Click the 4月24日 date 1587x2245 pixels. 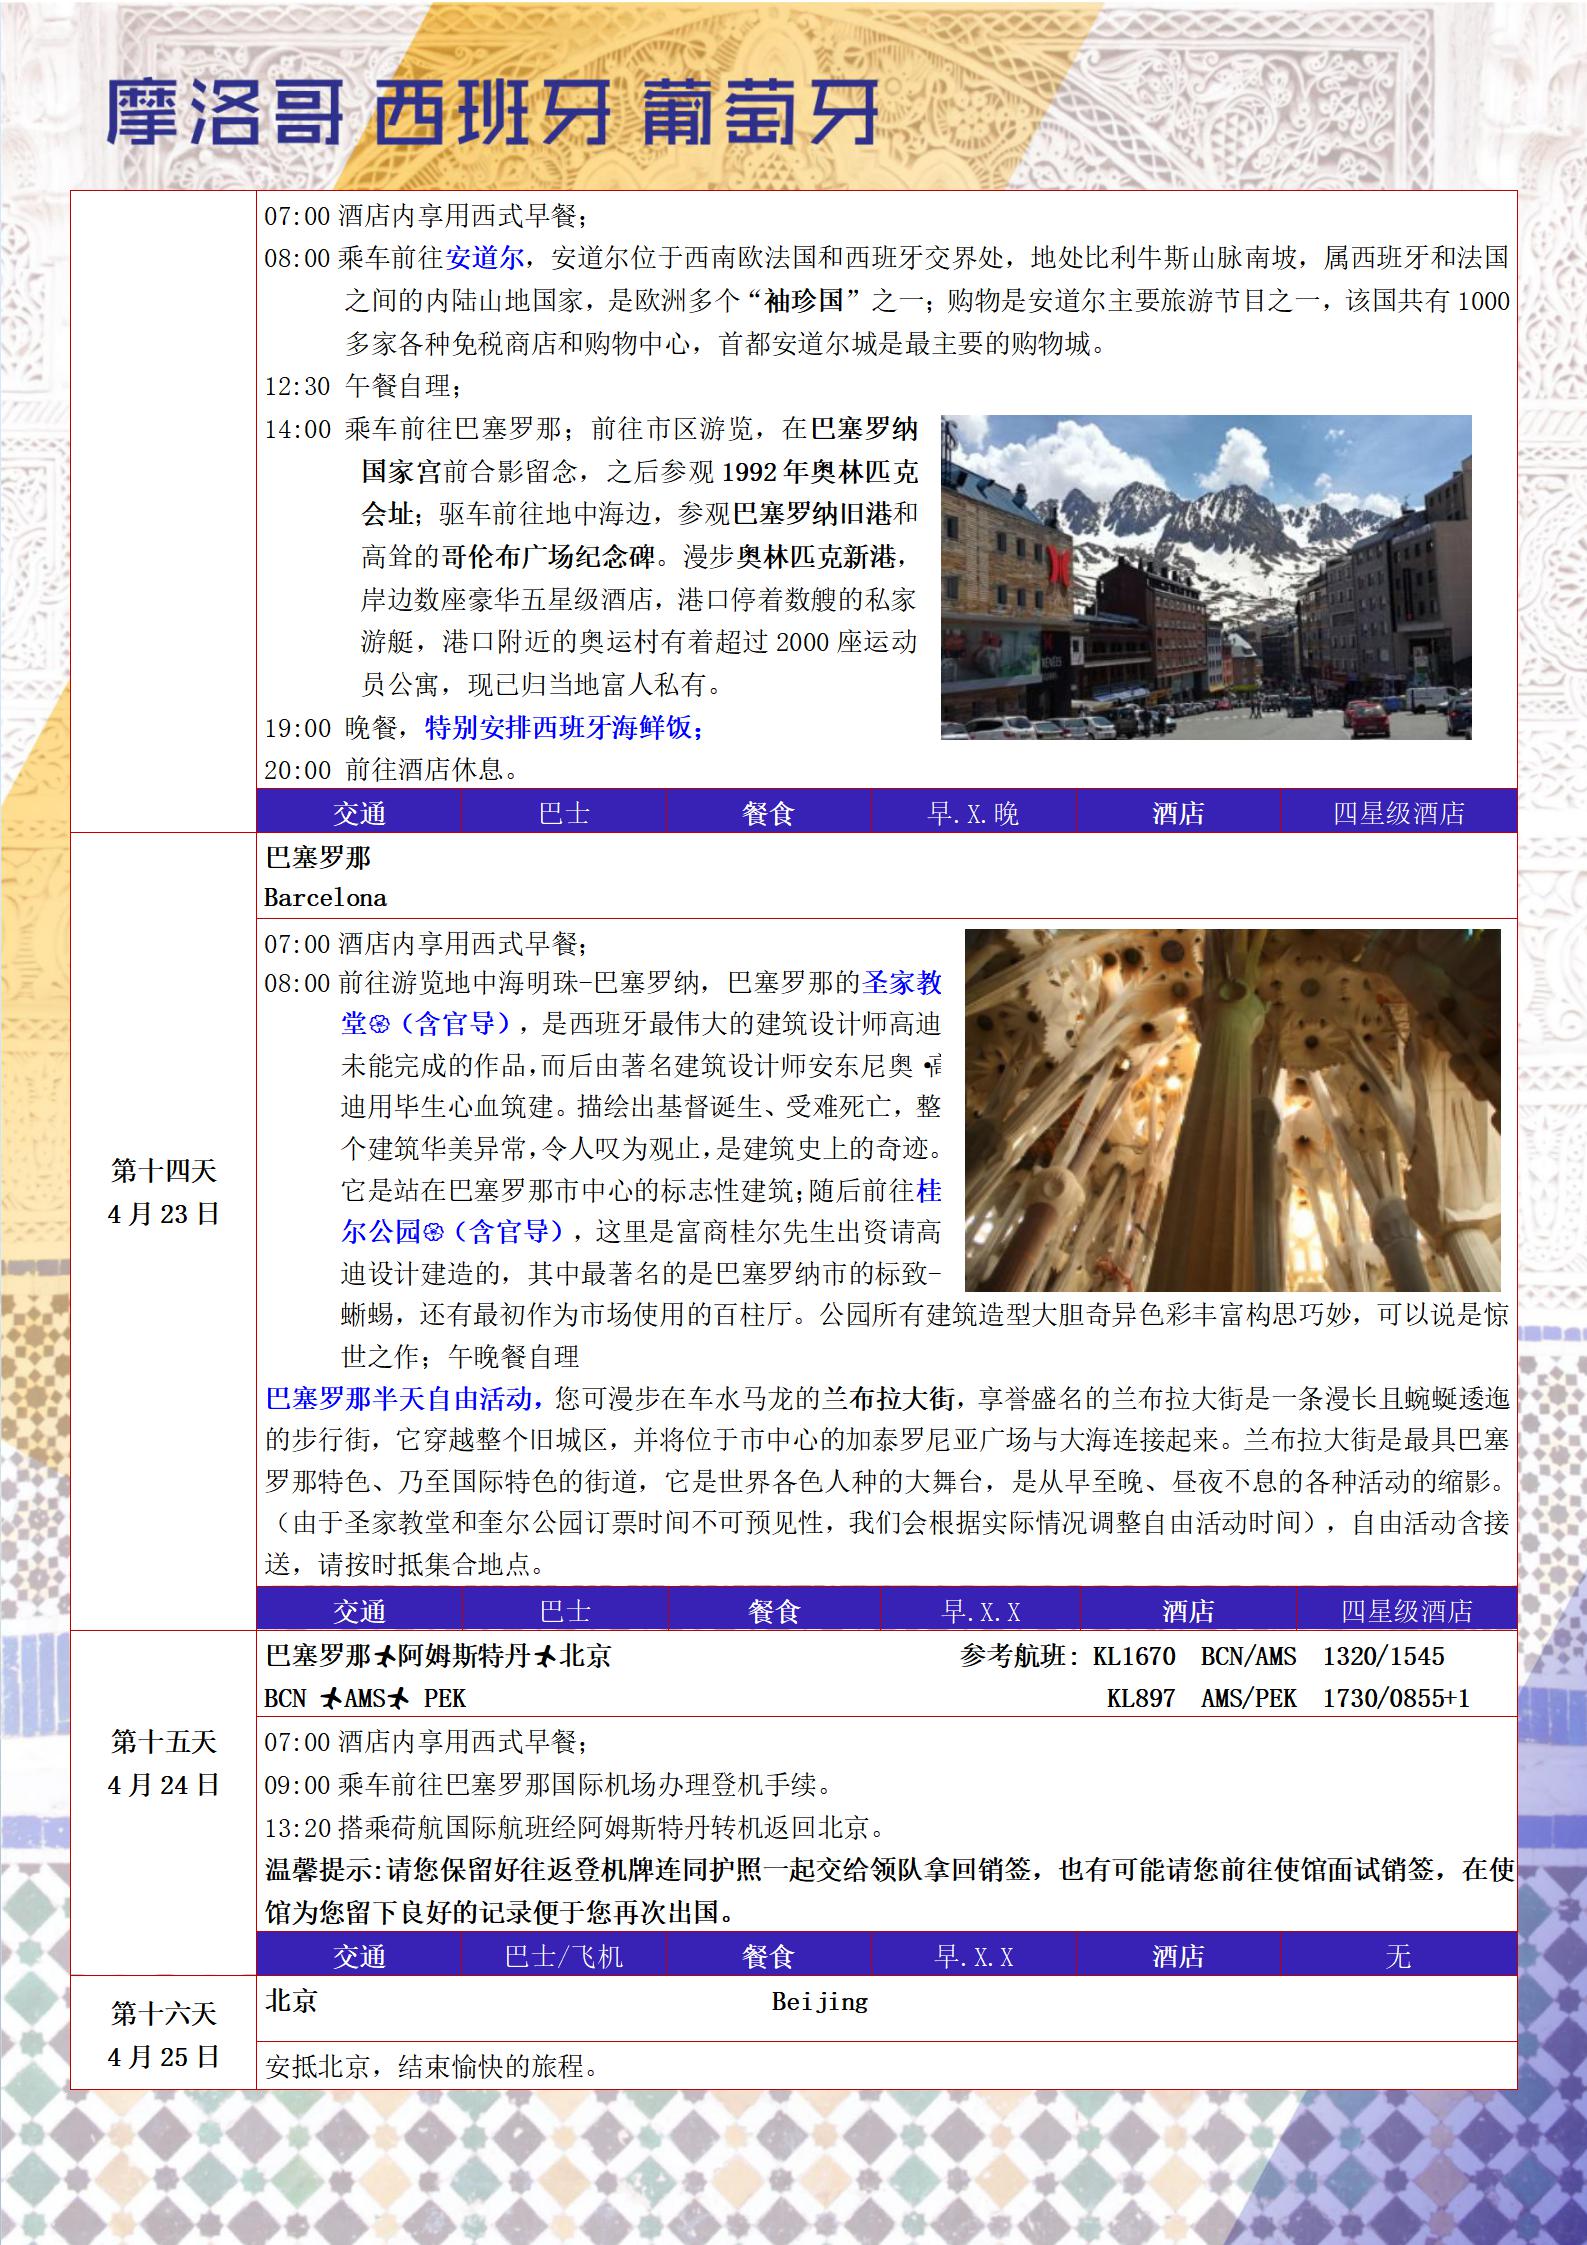click(163, 1785)
